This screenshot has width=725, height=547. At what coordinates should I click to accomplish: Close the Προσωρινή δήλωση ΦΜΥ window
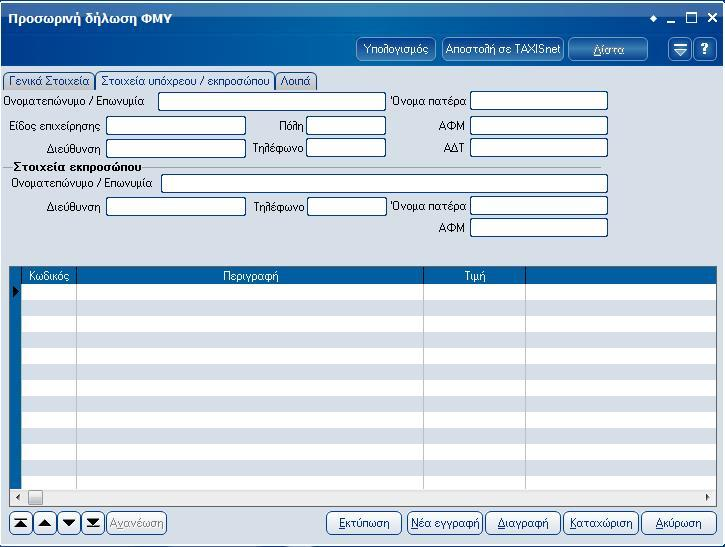[x=712, y=18]
